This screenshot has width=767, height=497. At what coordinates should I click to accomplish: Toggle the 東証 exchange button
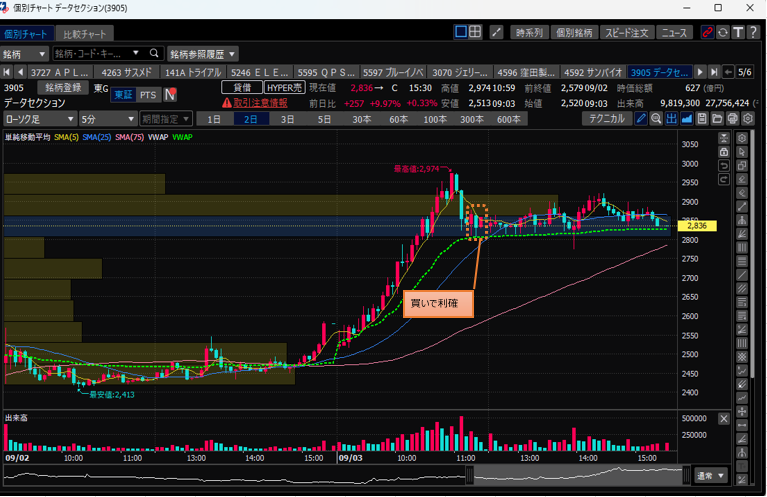122,95
